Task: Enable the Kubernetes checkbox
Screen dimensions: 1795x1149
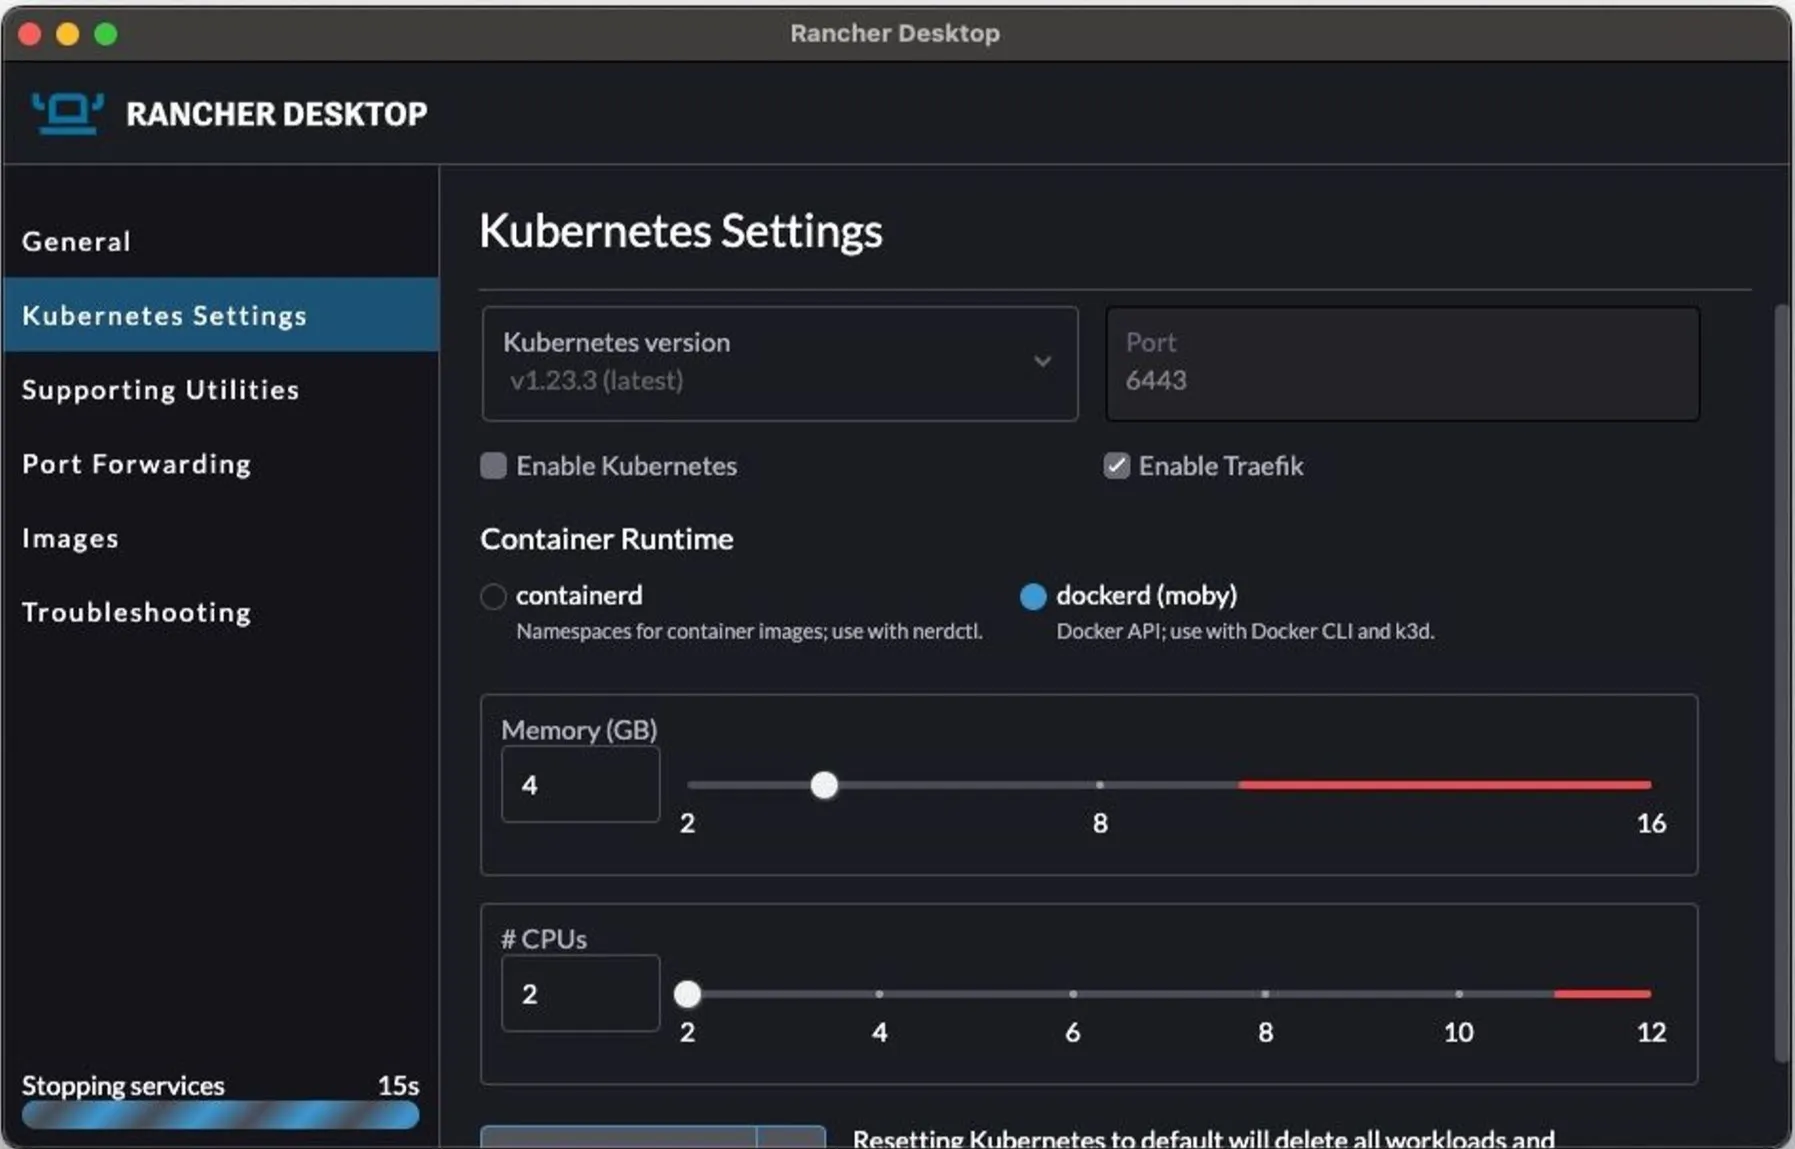Action: 492,465
